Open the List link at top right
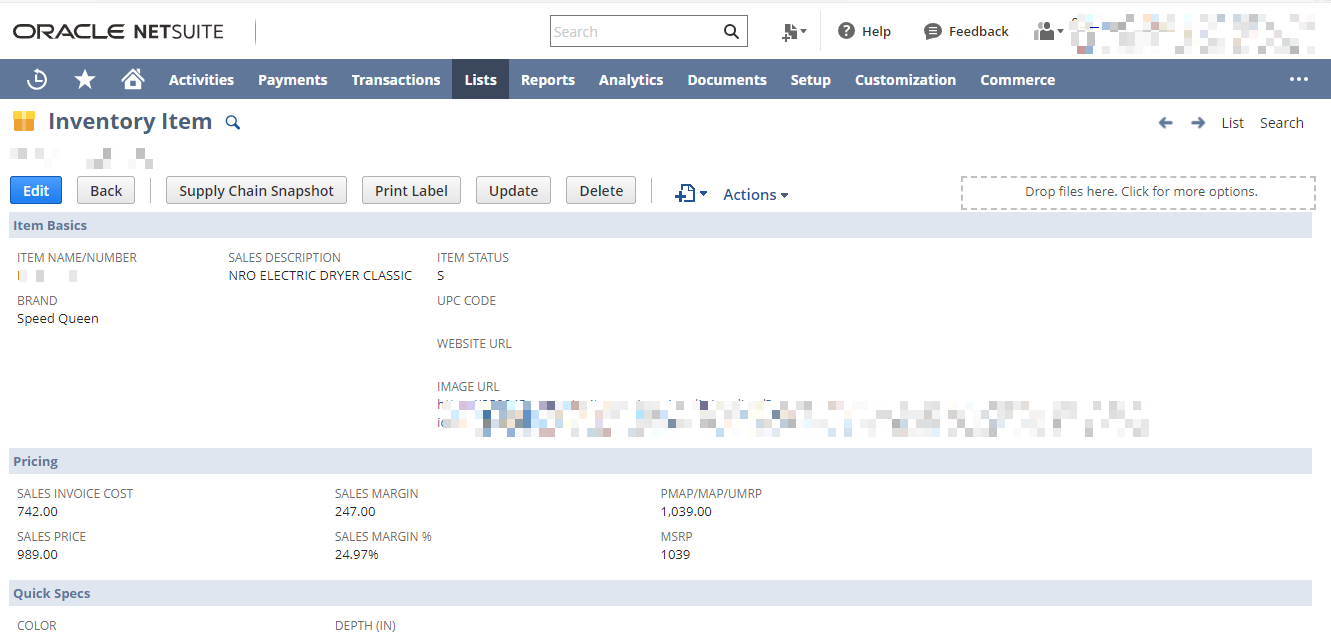Screen dimensions: 1331x634 click(1233, 122)
